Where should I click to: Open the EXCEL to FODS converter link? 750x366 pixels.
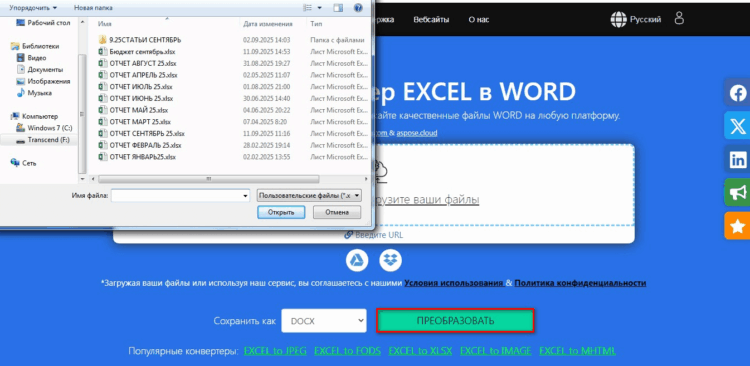(347, 351)
